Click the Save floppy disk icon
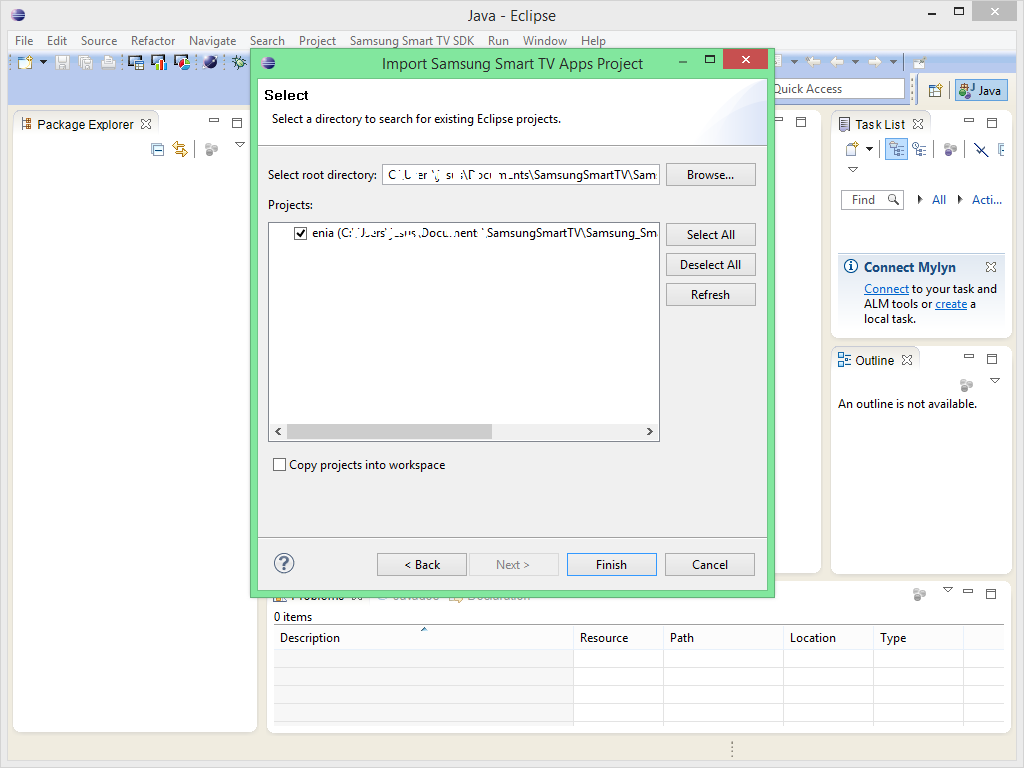The height and width of the screenshot is (768, 1024). 63,63
